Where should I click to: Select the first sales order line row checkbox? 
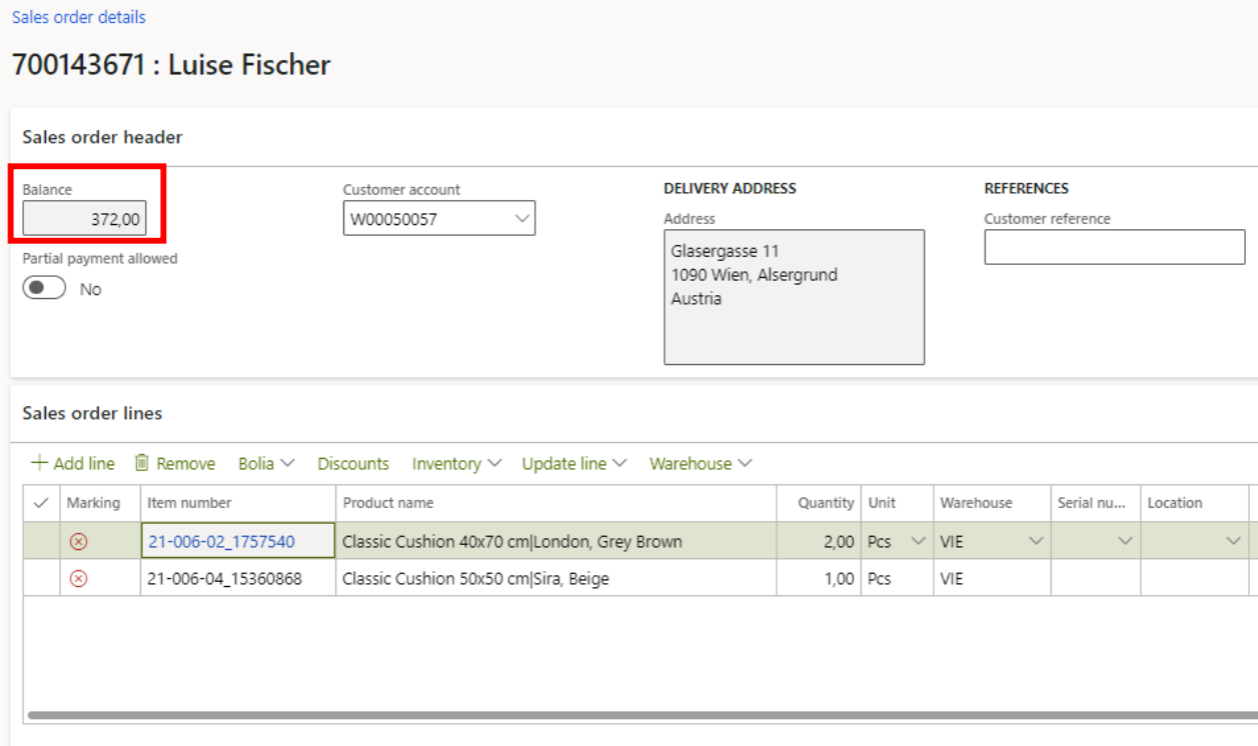point(41,541)
